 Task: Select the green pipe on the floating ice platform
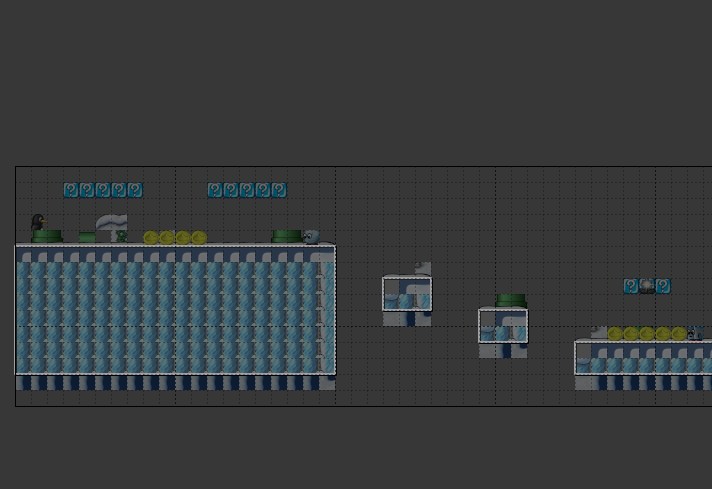click(511, 301)
